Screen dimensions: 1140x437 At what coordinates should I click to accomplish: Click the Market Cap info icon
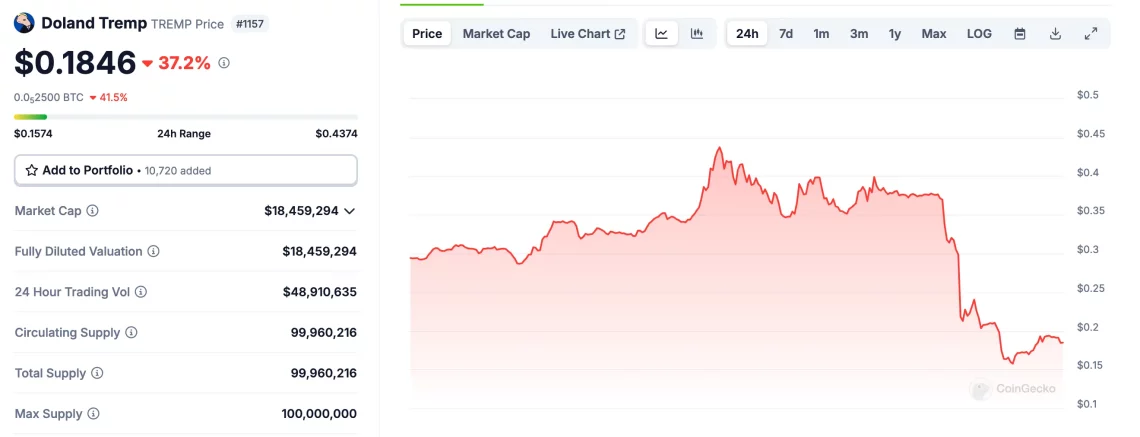click(93, 211)
